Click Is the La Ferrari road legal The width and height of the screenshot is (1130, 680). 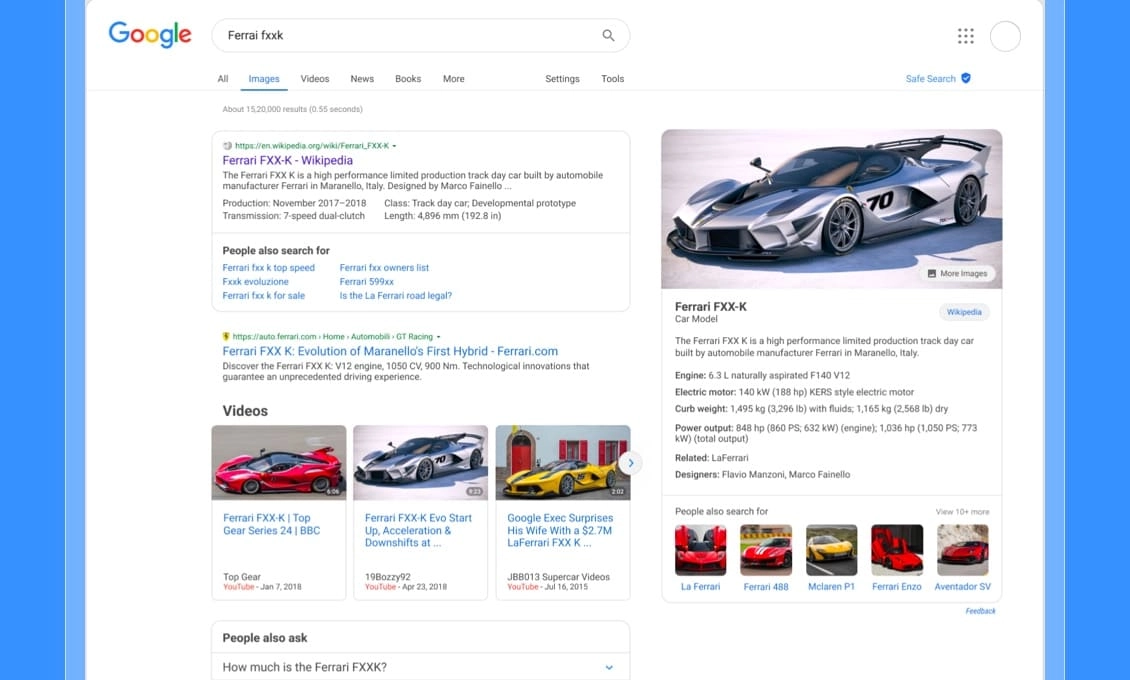pyautogui.click(x=396, y=295)
